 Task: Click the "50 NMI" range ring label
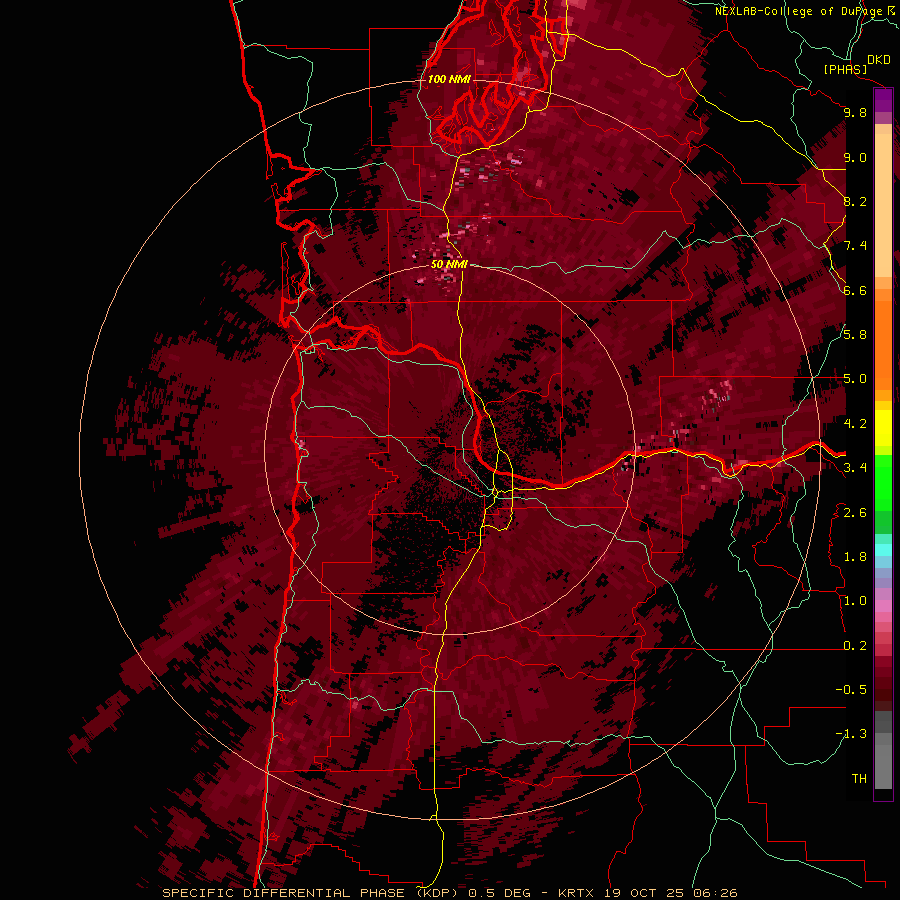pos(449,264)
